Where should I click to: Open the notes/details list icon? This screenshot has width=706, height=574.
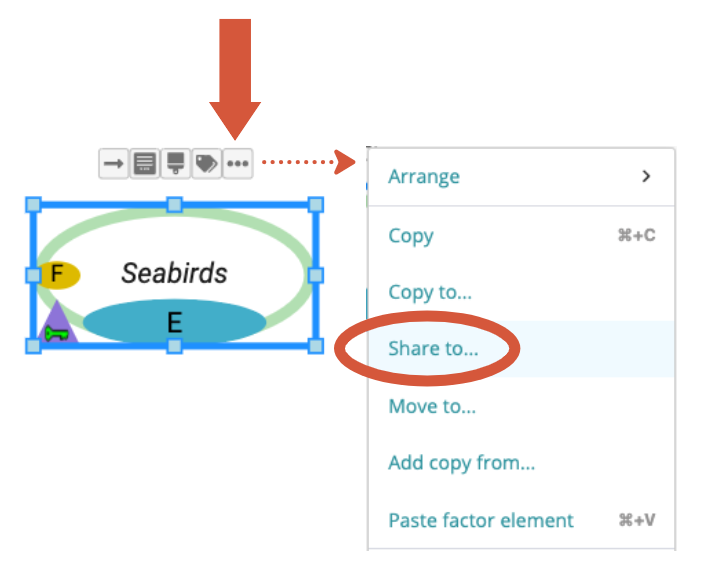pyautogui.click(x=145, y=164)
